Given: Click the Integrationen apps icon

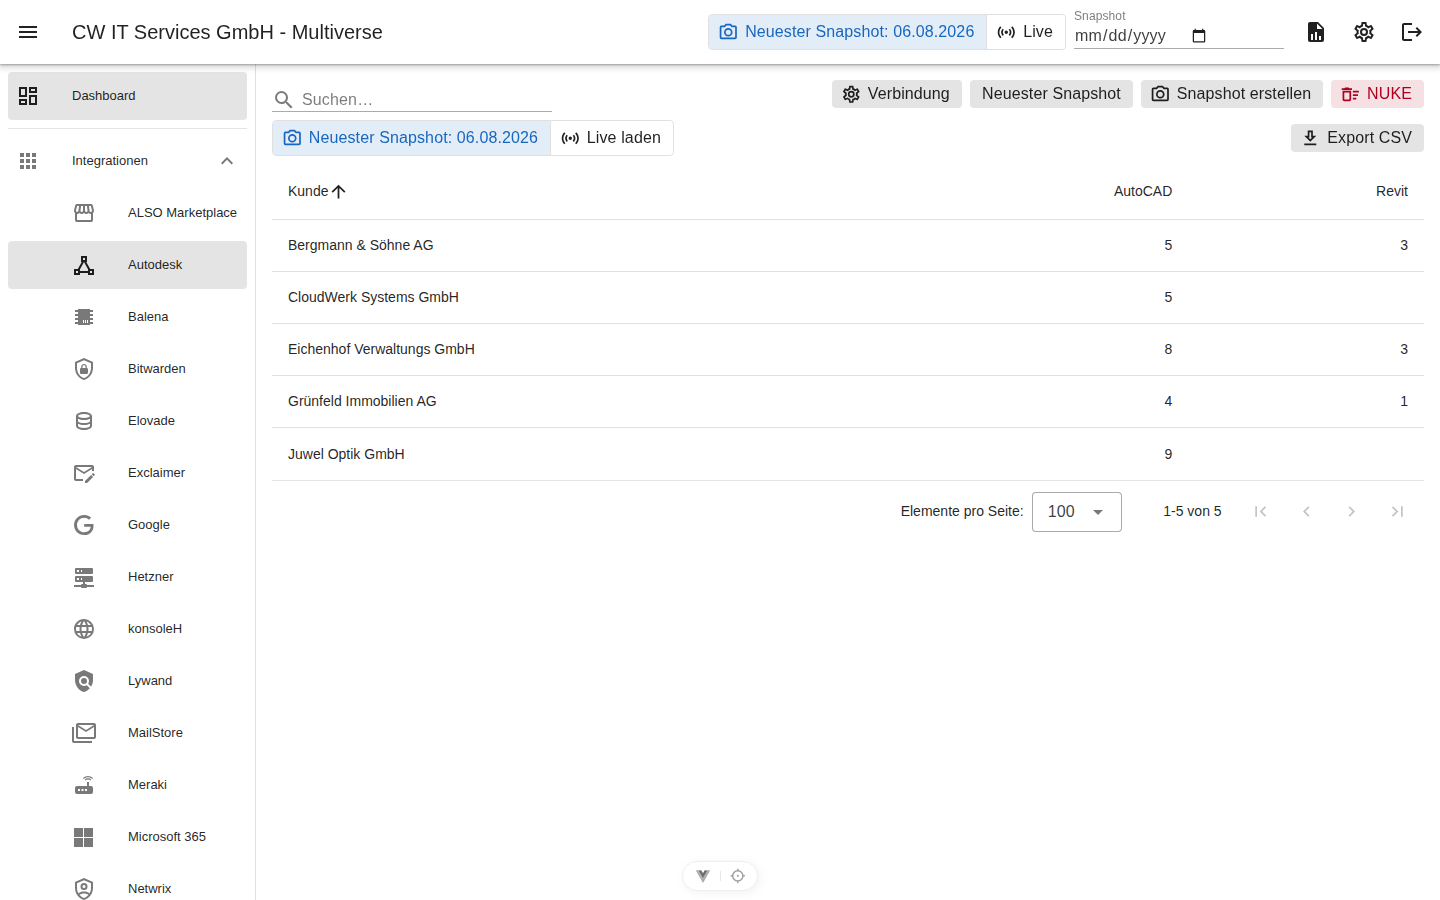Looking at the screenshot, I should coord(28,161).
